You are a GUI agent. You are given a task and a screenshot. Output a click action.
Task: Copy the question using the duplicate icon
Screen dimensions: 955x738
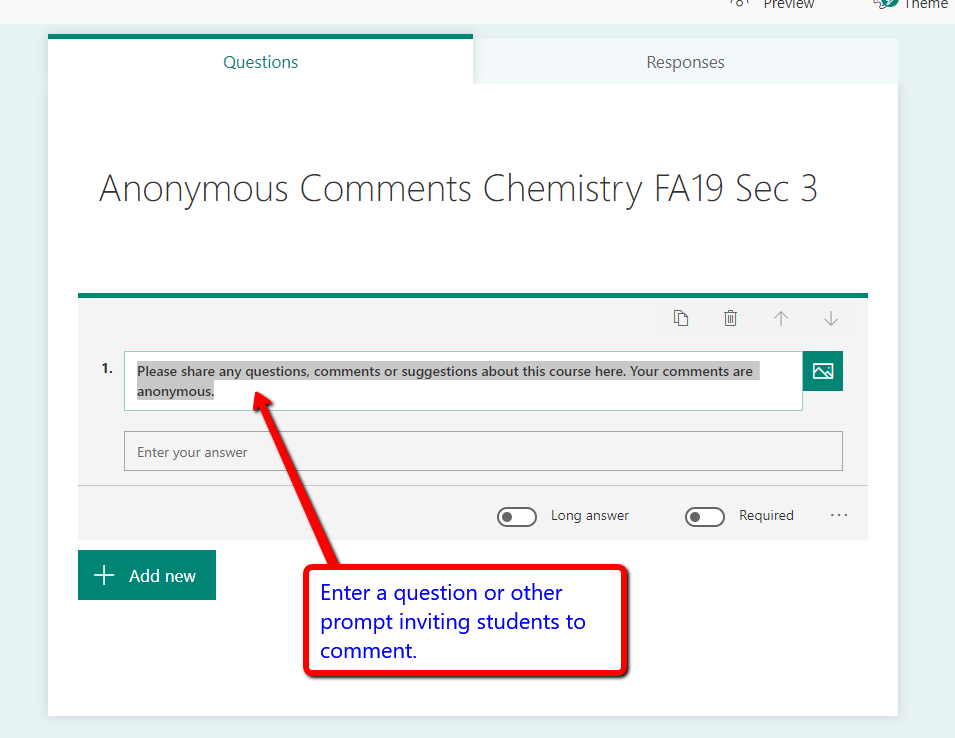click(x=681, y=318)
